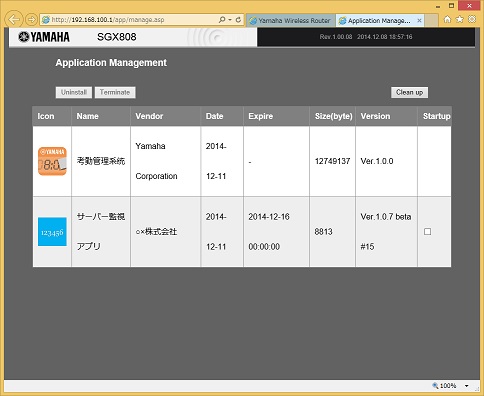Click the Application Management heading
484x396 pixels.
111,63
